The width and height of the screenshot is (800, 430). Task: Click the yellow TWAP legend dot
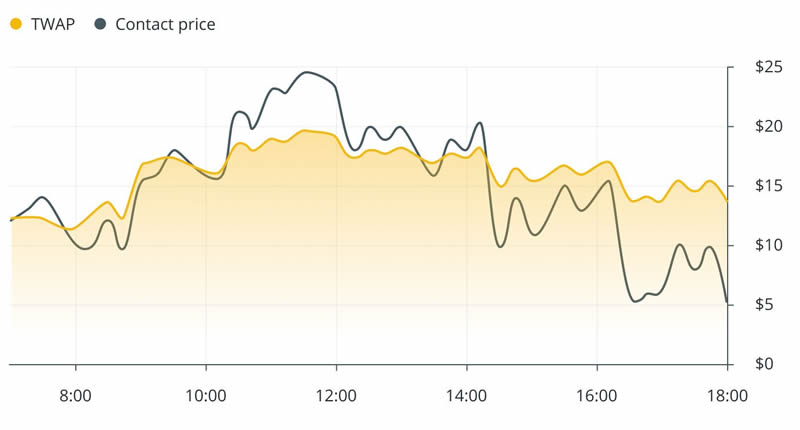click(x=15, y=24)
